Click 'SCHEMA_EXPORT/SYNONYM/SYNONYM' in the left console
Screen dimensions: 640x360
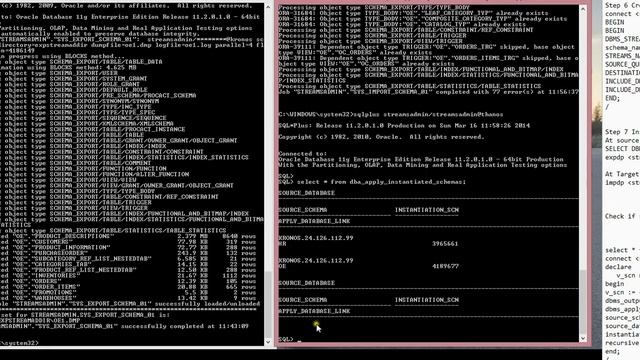[x=104, y=101]
